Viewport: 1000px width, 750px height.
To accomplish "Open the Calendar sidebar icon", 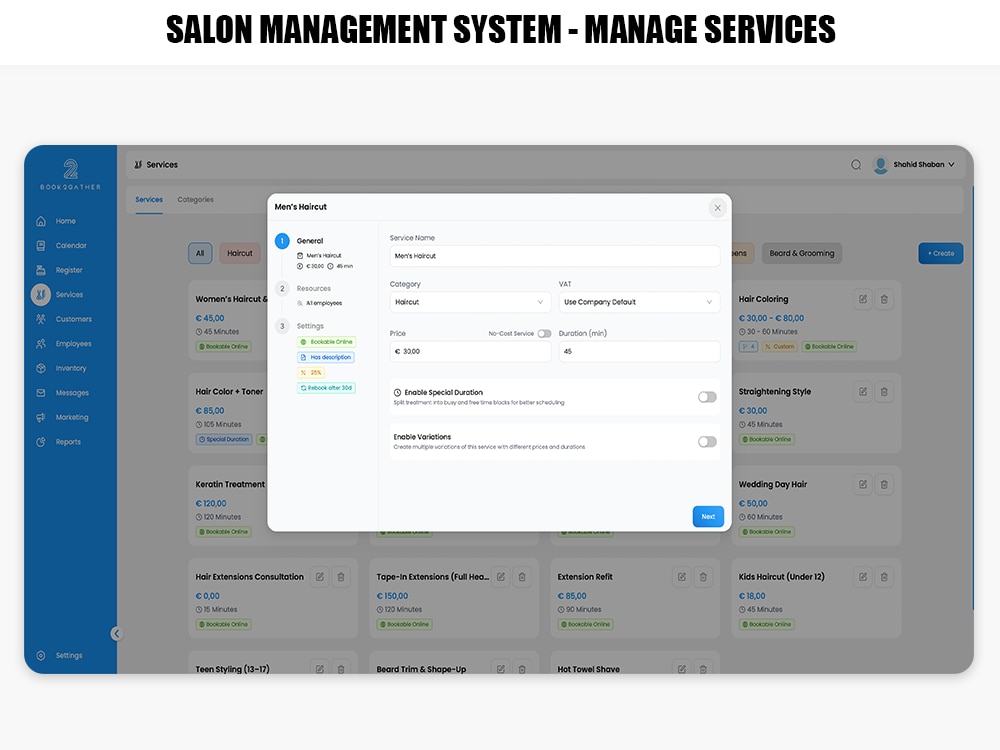I will click(41, 246).
